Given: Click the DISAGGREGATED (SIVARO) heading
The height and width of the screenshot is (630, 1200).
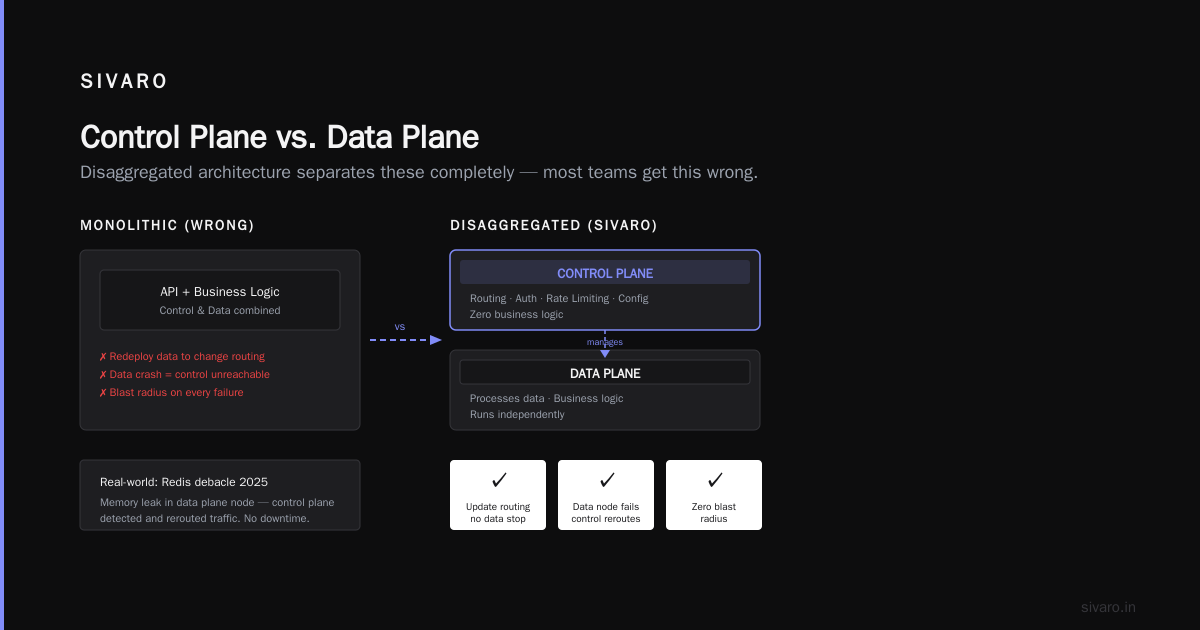Looking at the screenshot, I should tap(554, 226).
